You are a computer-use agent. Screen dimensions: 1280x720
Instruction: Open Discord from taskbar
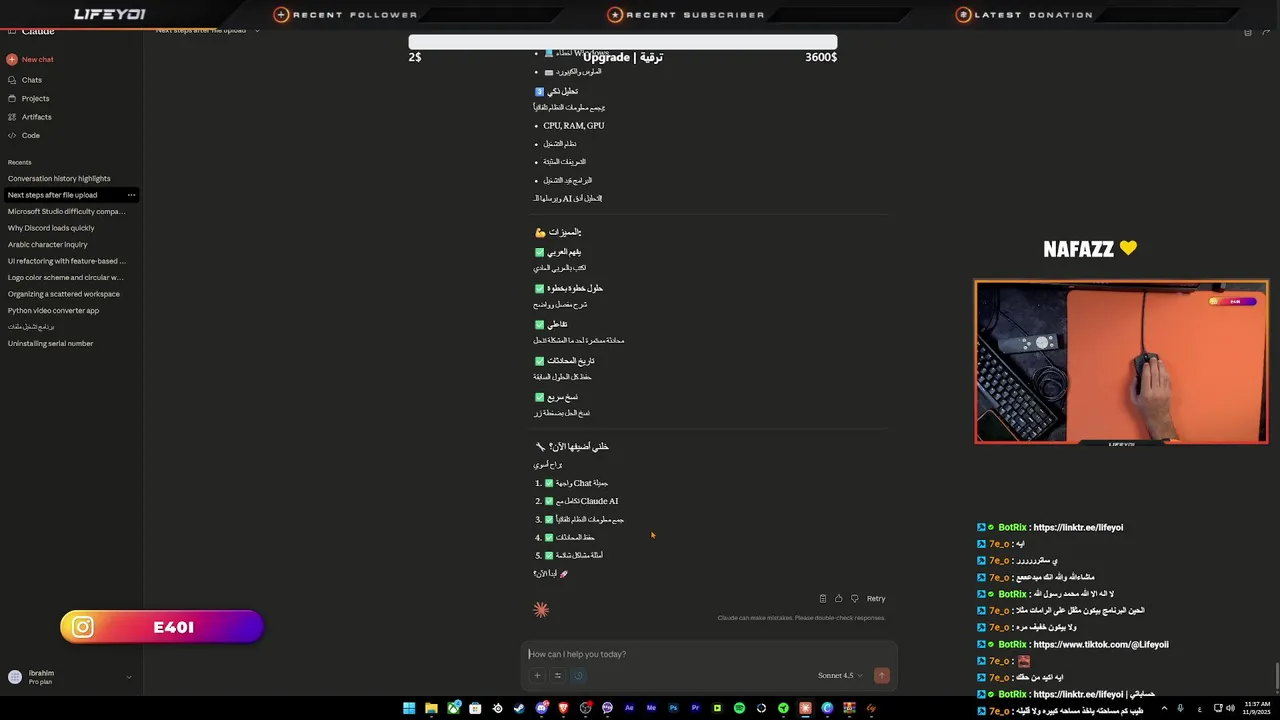pos(541,708)
